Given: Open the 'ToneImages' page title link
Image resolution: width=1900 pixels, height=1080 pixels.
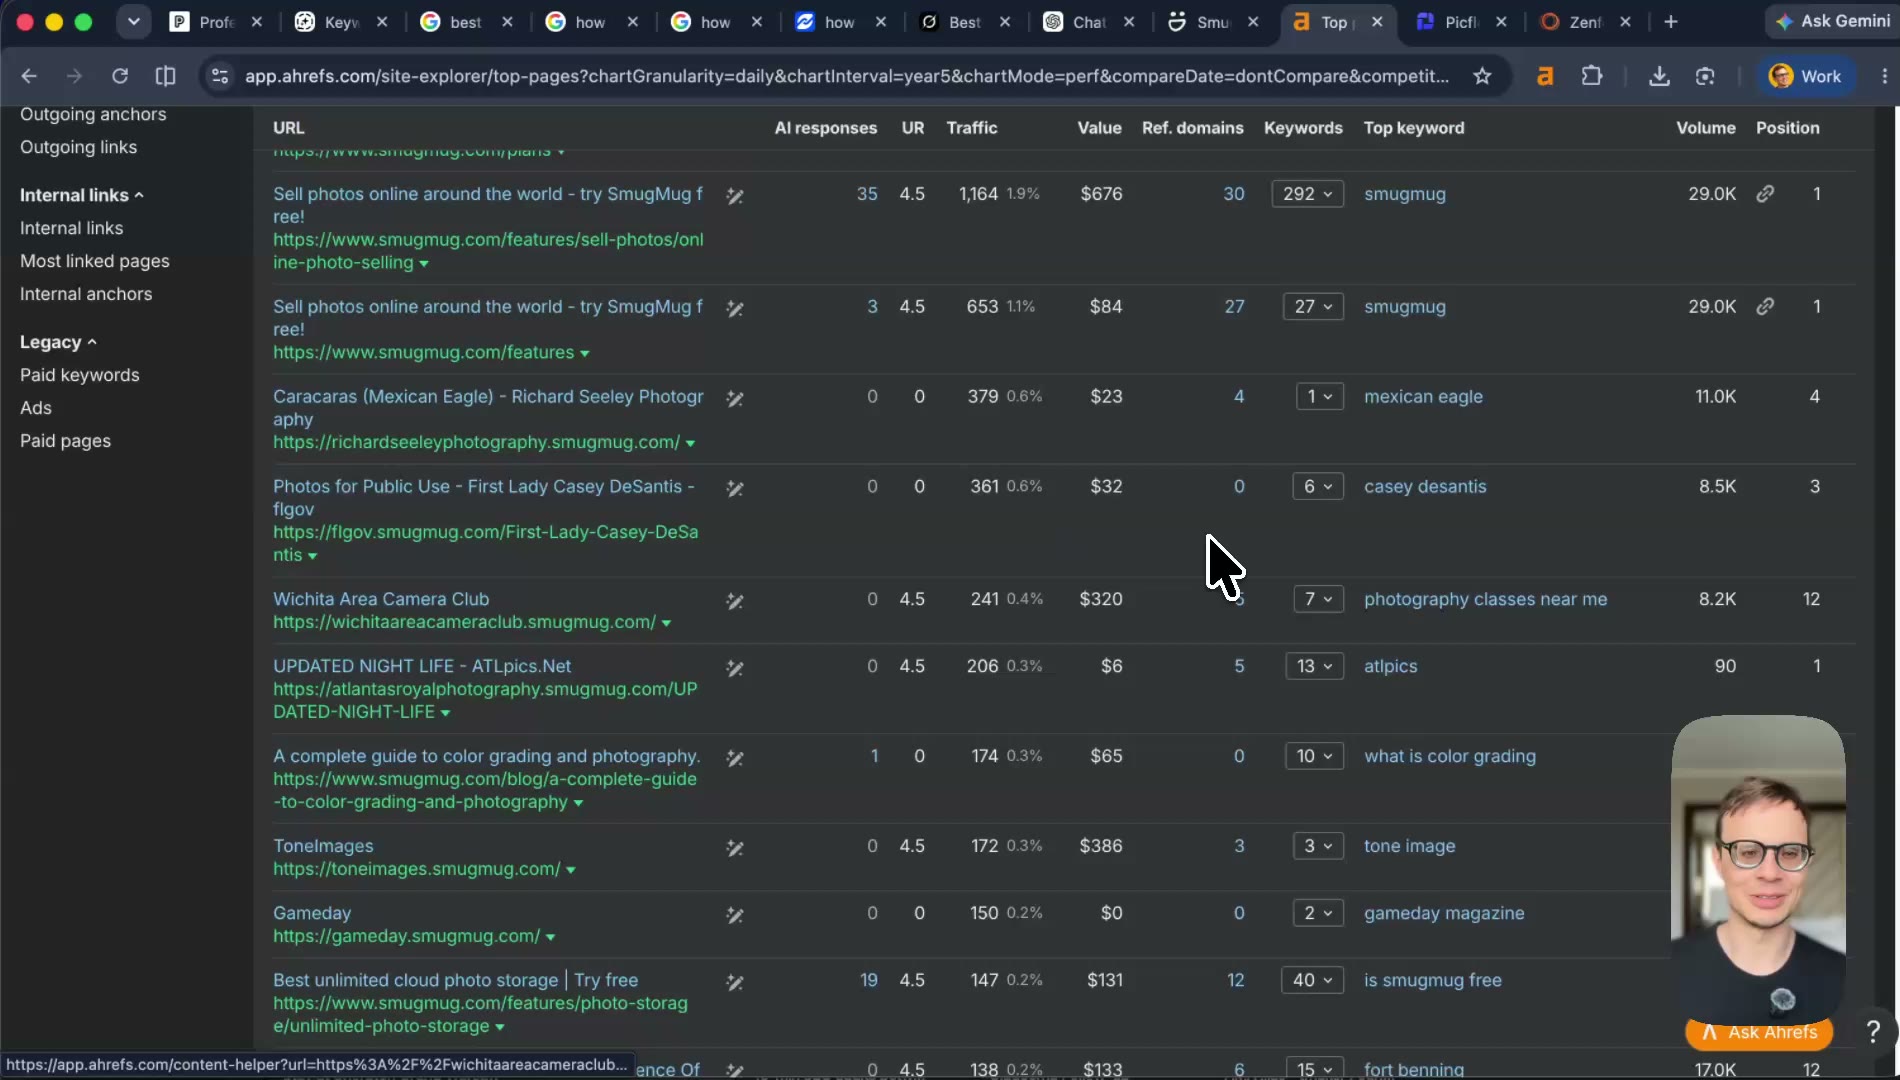Looking at the screenshot, I should 323,846.
